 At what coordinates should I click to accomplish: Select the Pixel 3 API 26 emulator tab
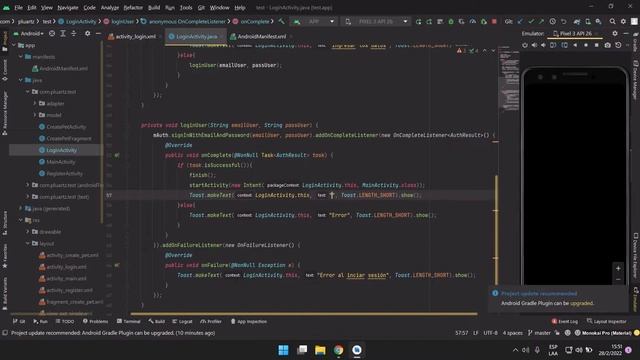[x=575, y=33]
